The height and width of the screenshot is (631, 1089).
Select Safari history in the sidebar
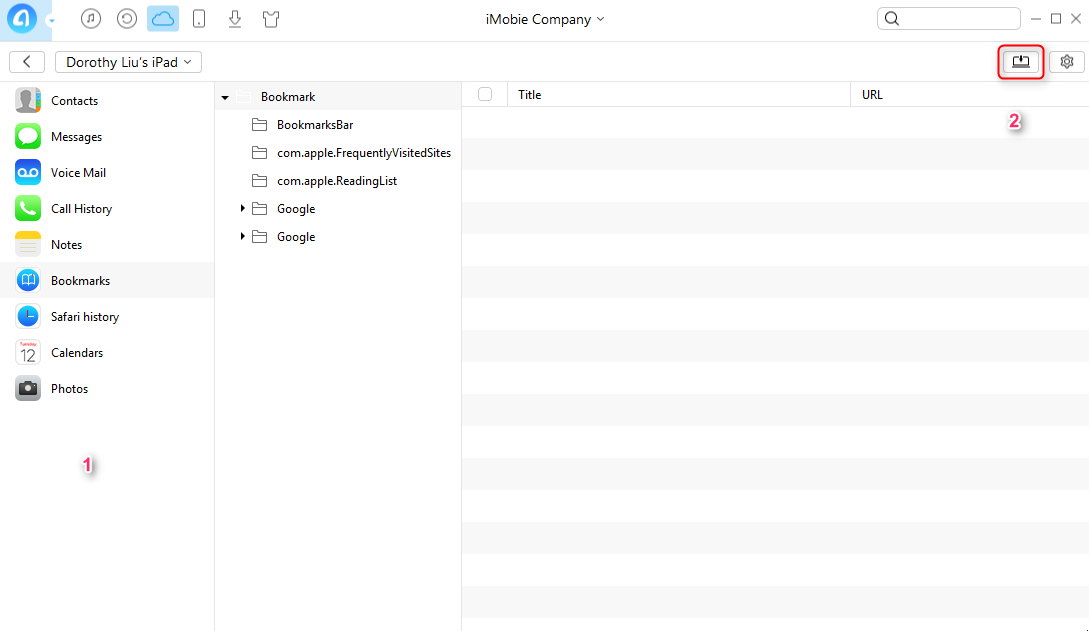click(x=107, y=317)
